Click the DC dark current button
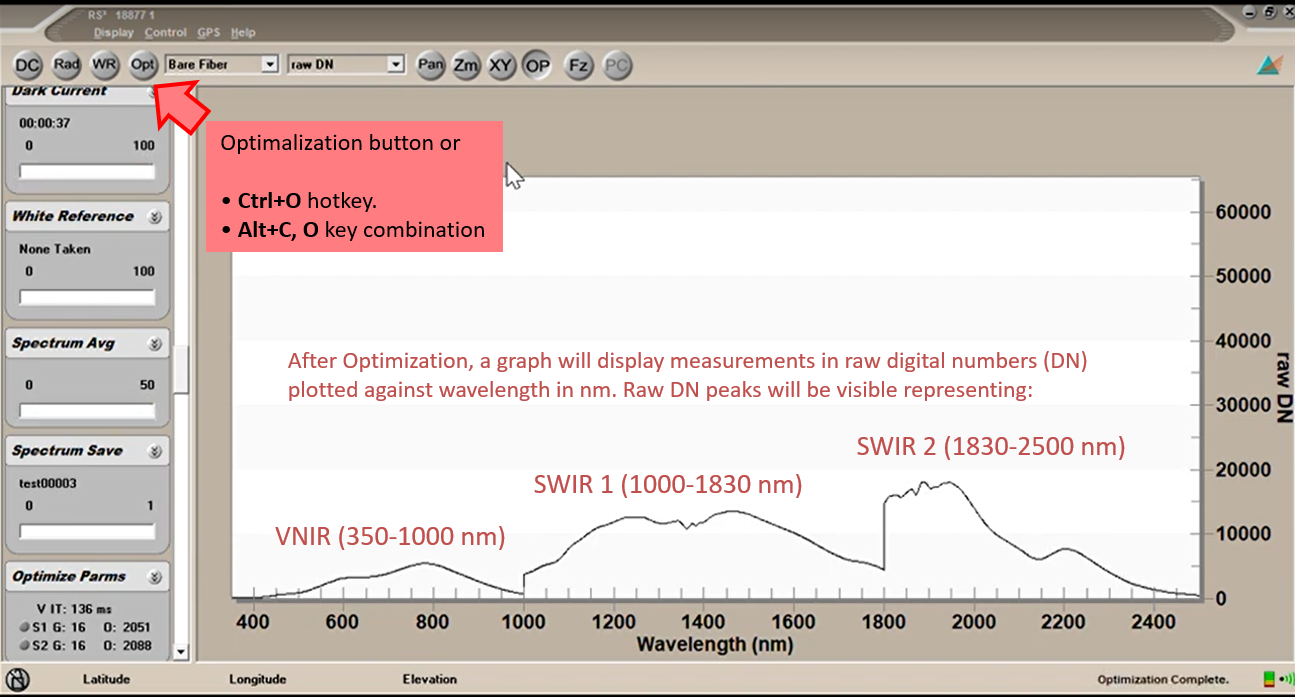The height and width of the screenshot is (699, 1295). click(x=27, y=65)
